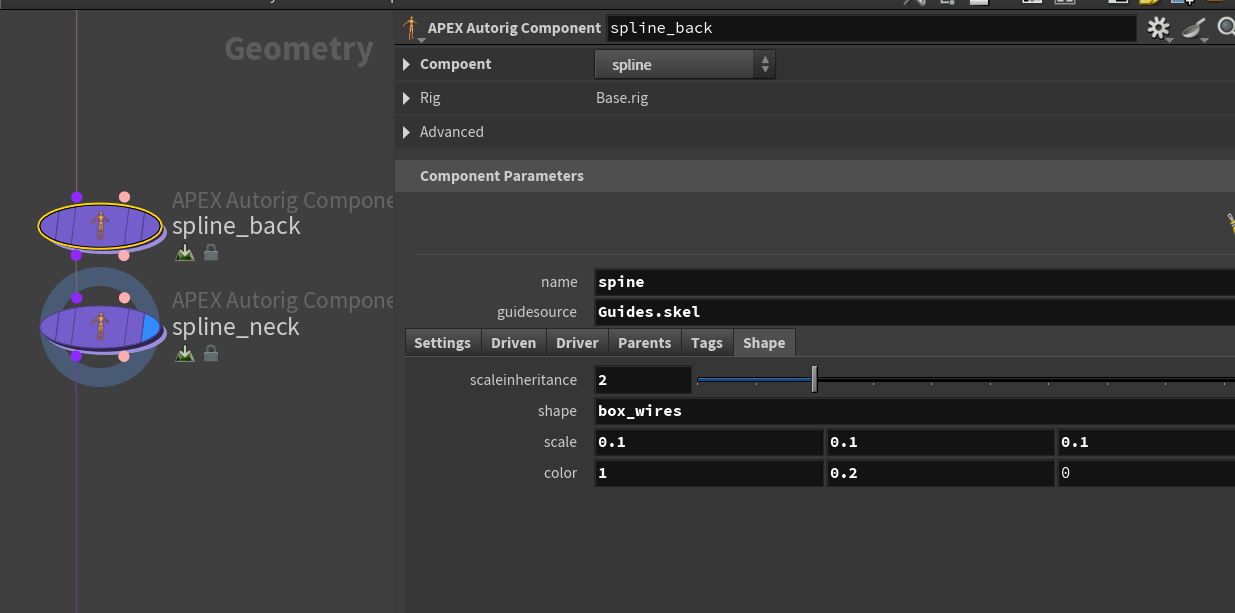Click the lock badge under spline_neck
1235x613 pixels.
click(211, 354)
